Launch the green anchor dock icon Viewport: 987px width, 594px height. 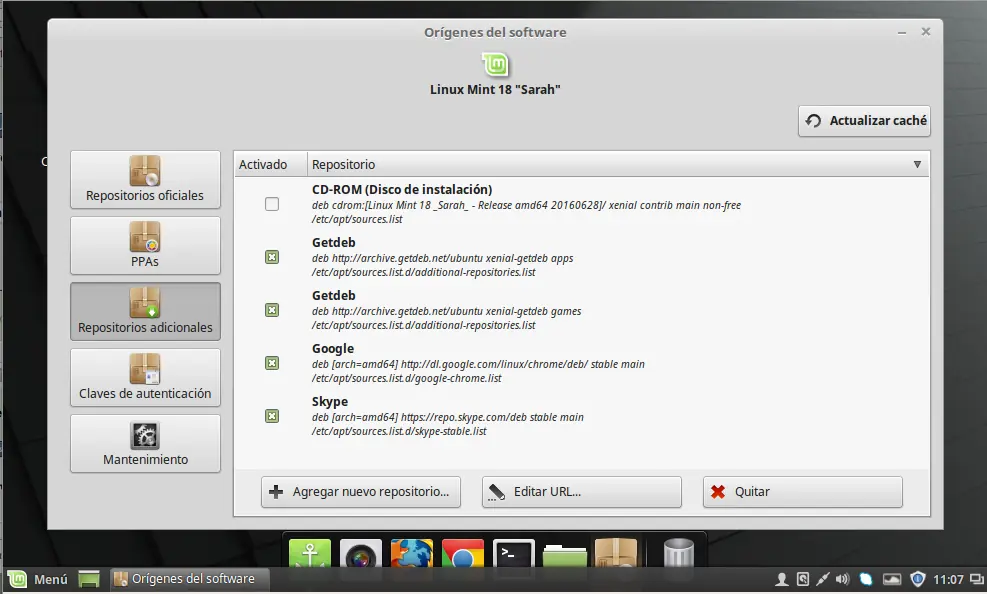[x=310, y=554]
